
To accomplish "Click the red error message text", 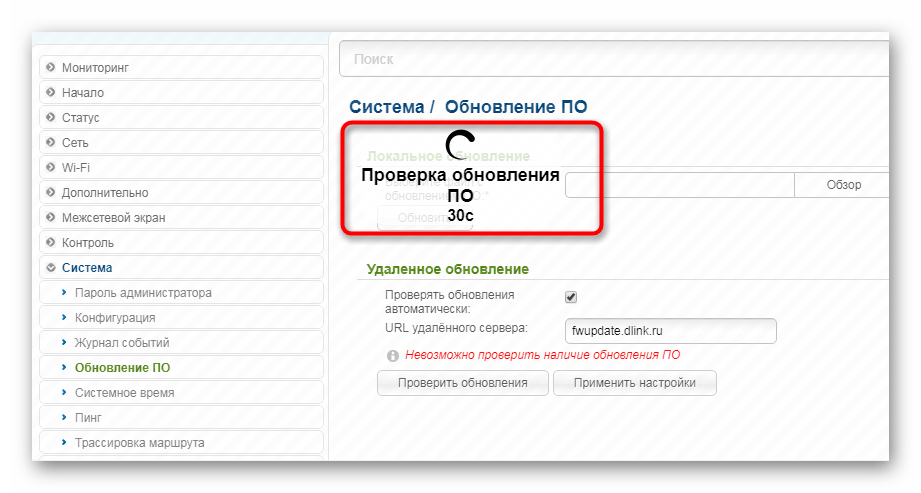I will 543,355.
